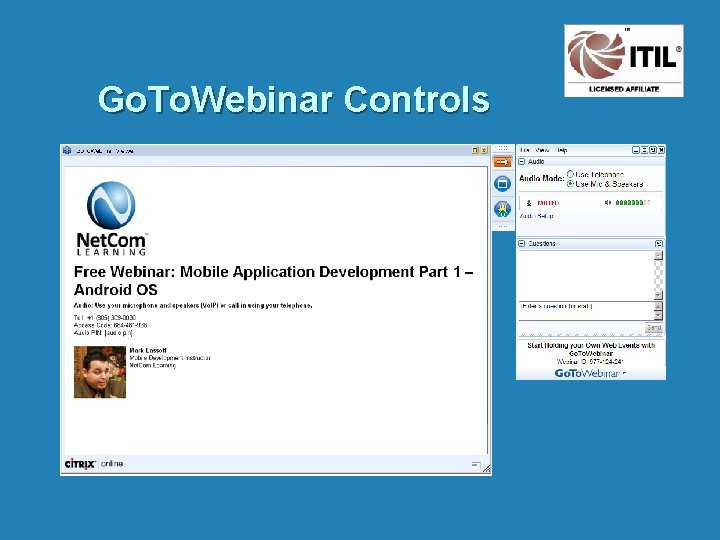The image size is (720, 540).
Task: Toggle the full screen viewer icon
Action: point(502,184)
